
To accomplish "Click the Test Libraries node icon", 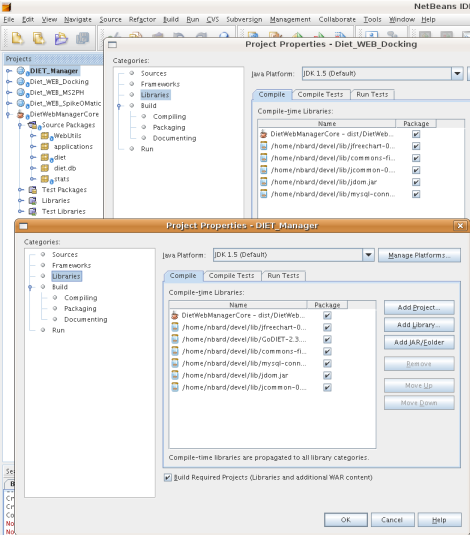I will [33, 212].
